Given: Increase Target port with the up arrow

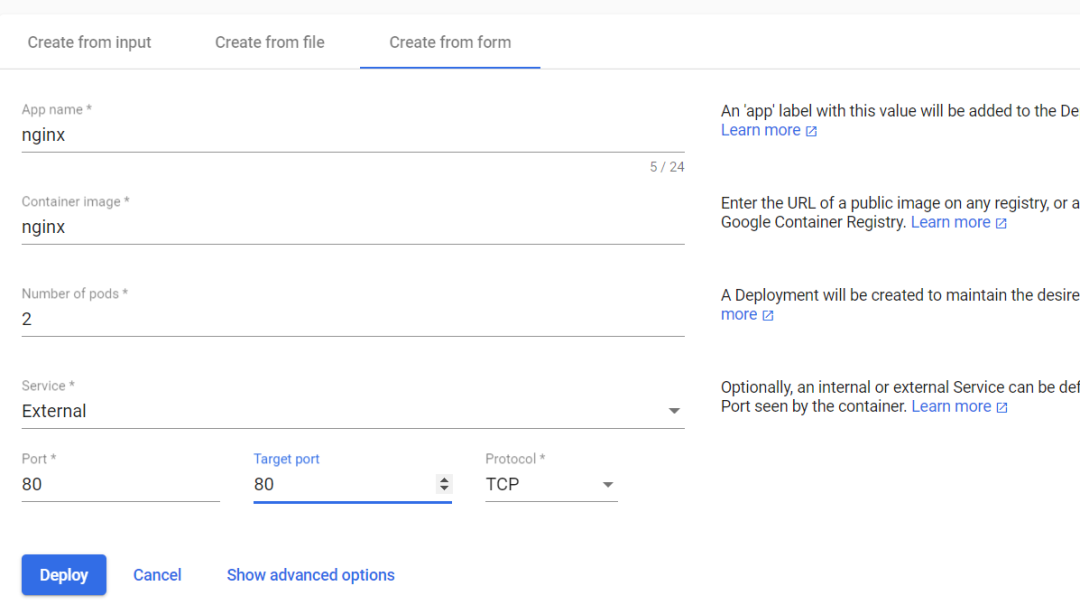Looking at the screenshot, I should [x=444, y=479].
